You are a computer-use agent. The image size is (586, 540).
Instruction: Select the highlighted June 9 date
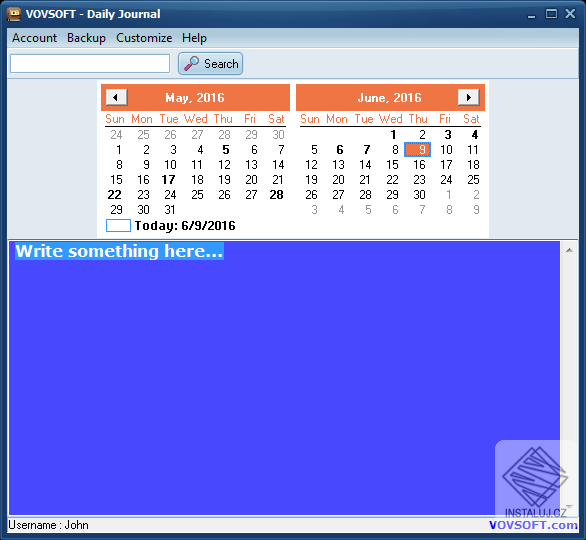(x=417, y=149)
